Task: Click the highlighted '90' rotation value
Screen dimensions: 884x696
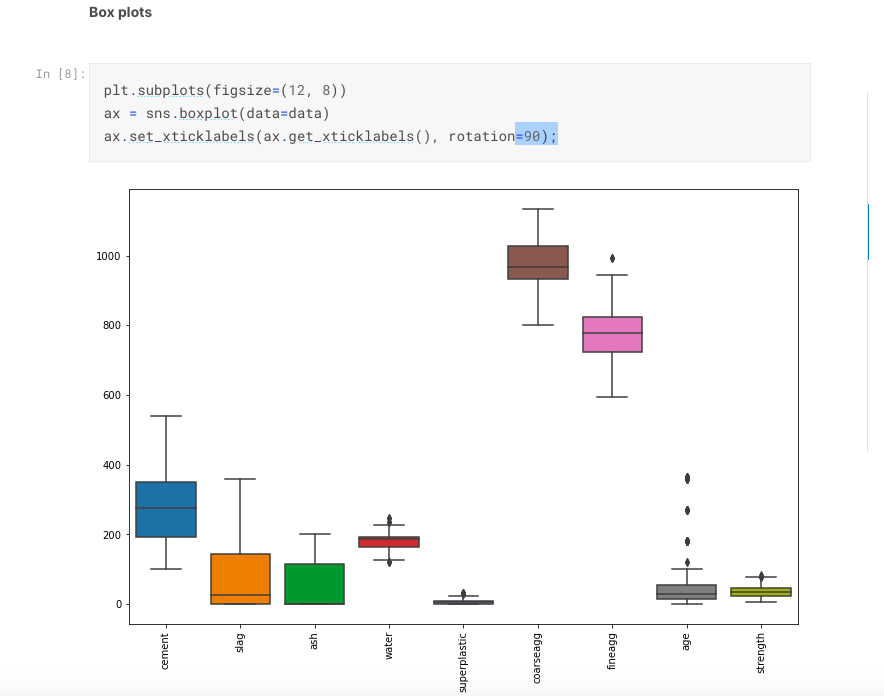Action: (530, 136)
